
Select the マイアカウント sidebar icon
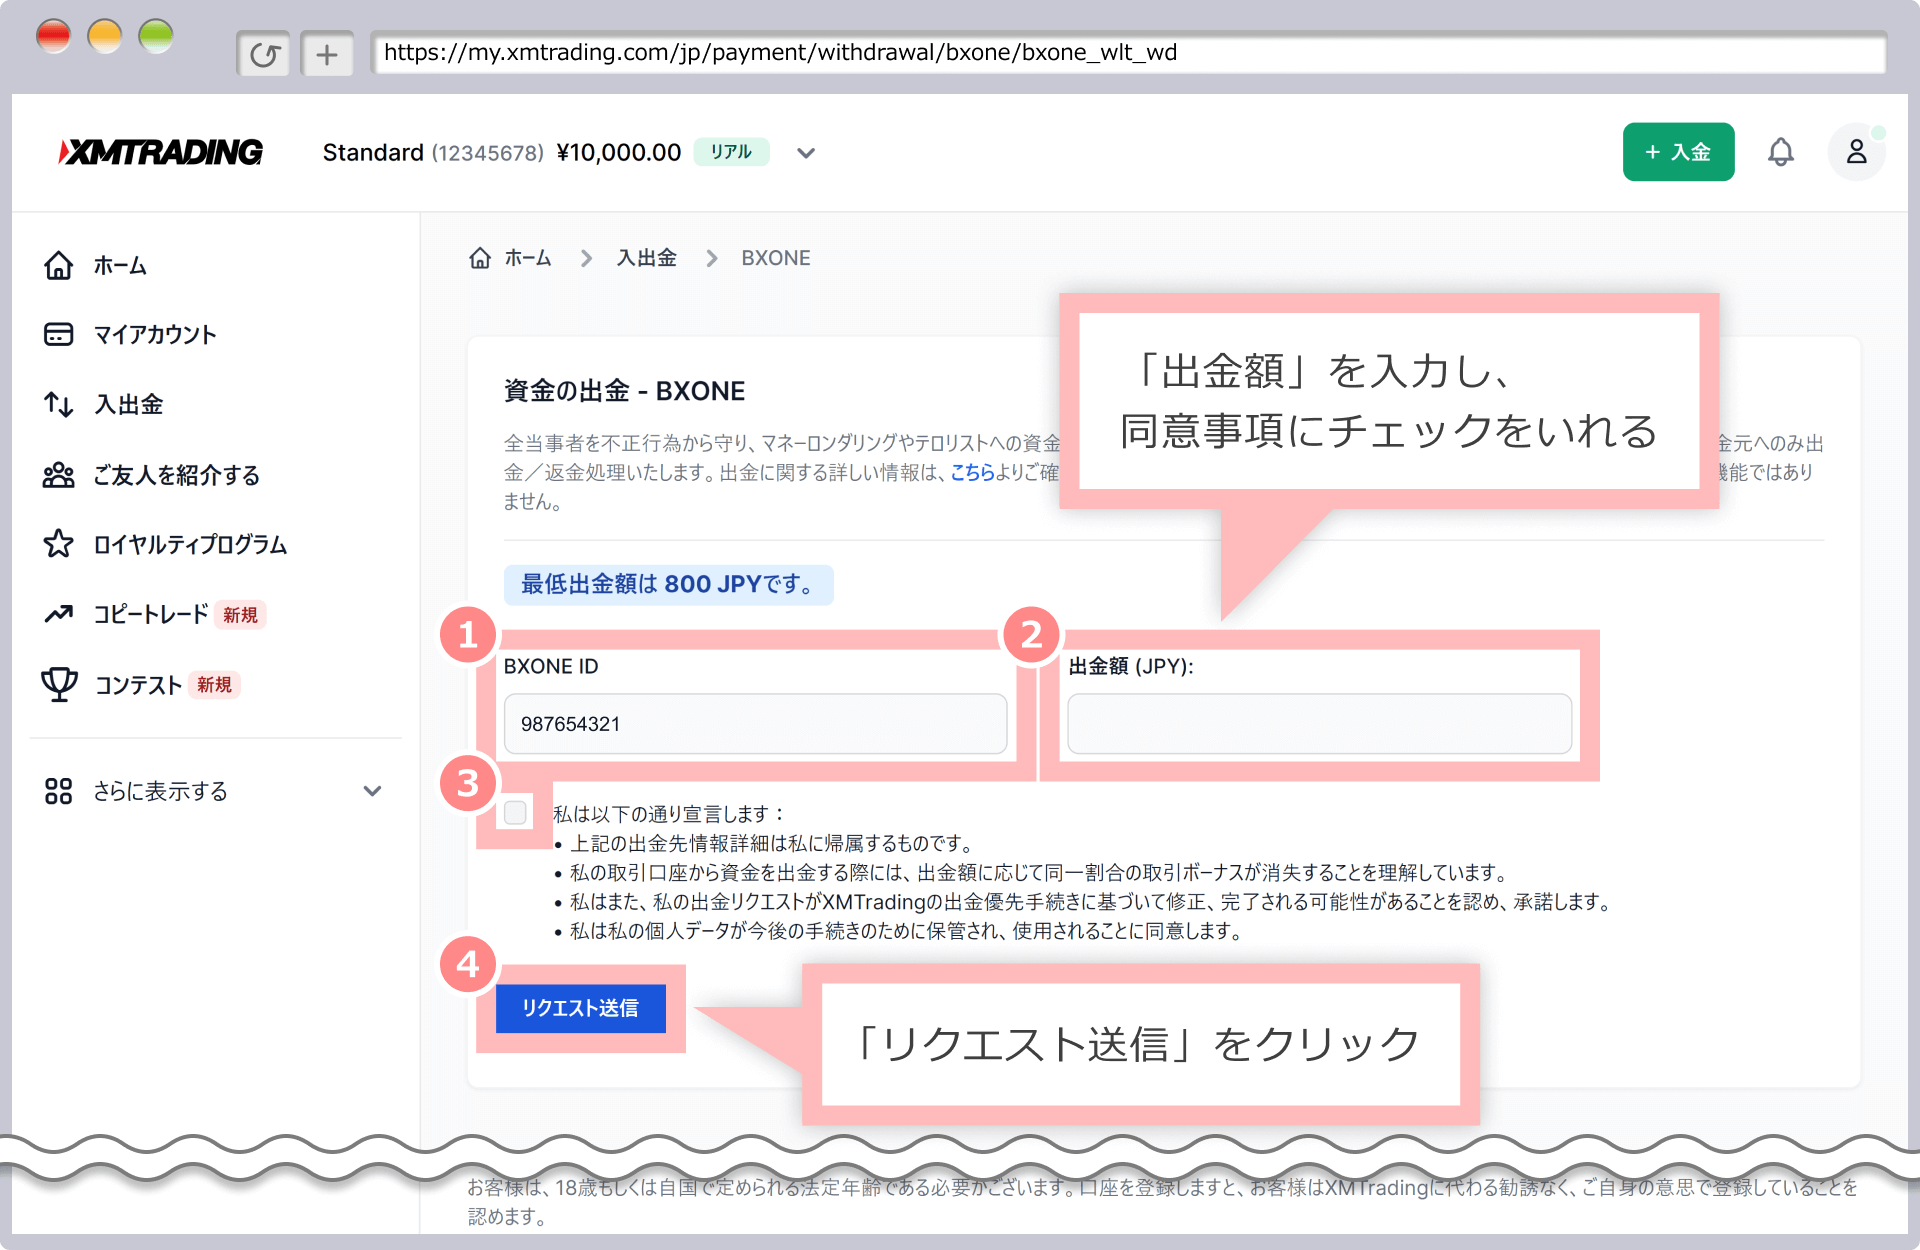click(x=59, y=334)
